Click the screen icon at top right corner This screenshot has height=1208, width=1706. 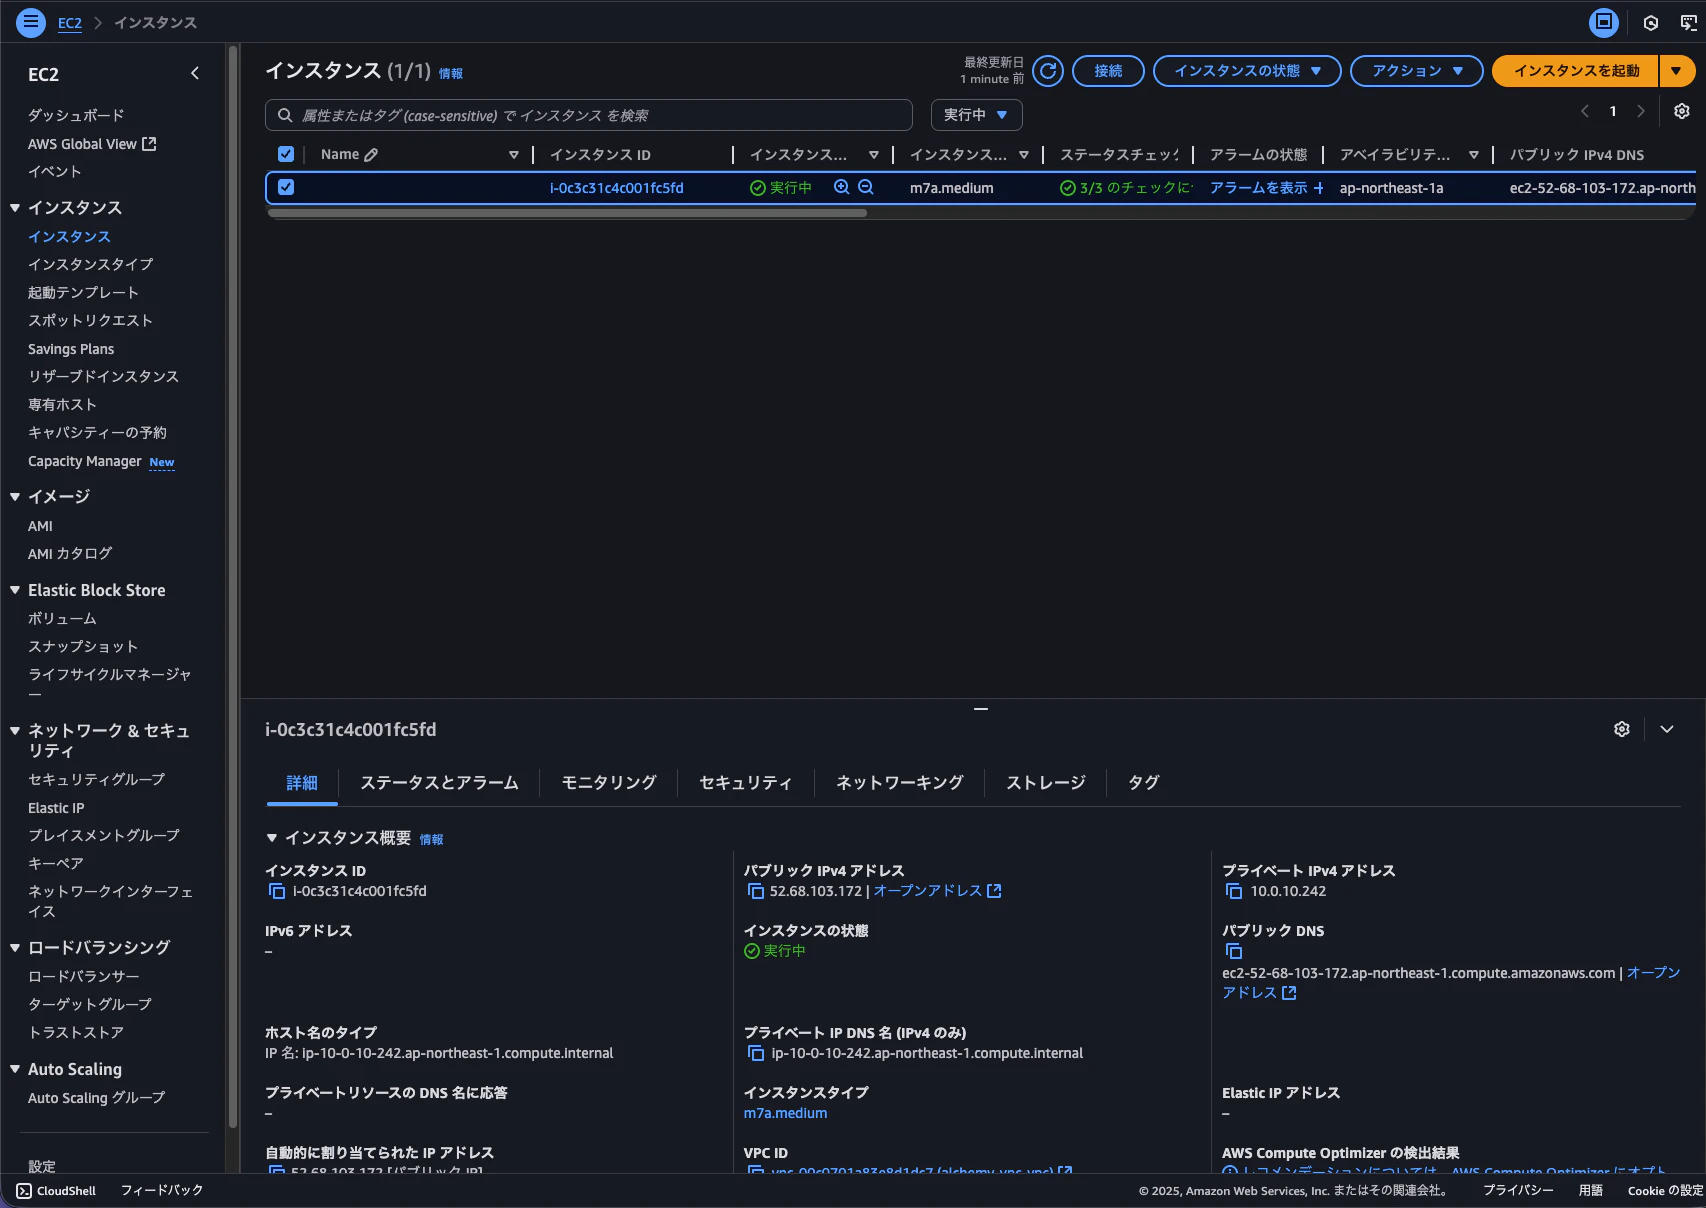(x=1689, y=22)
